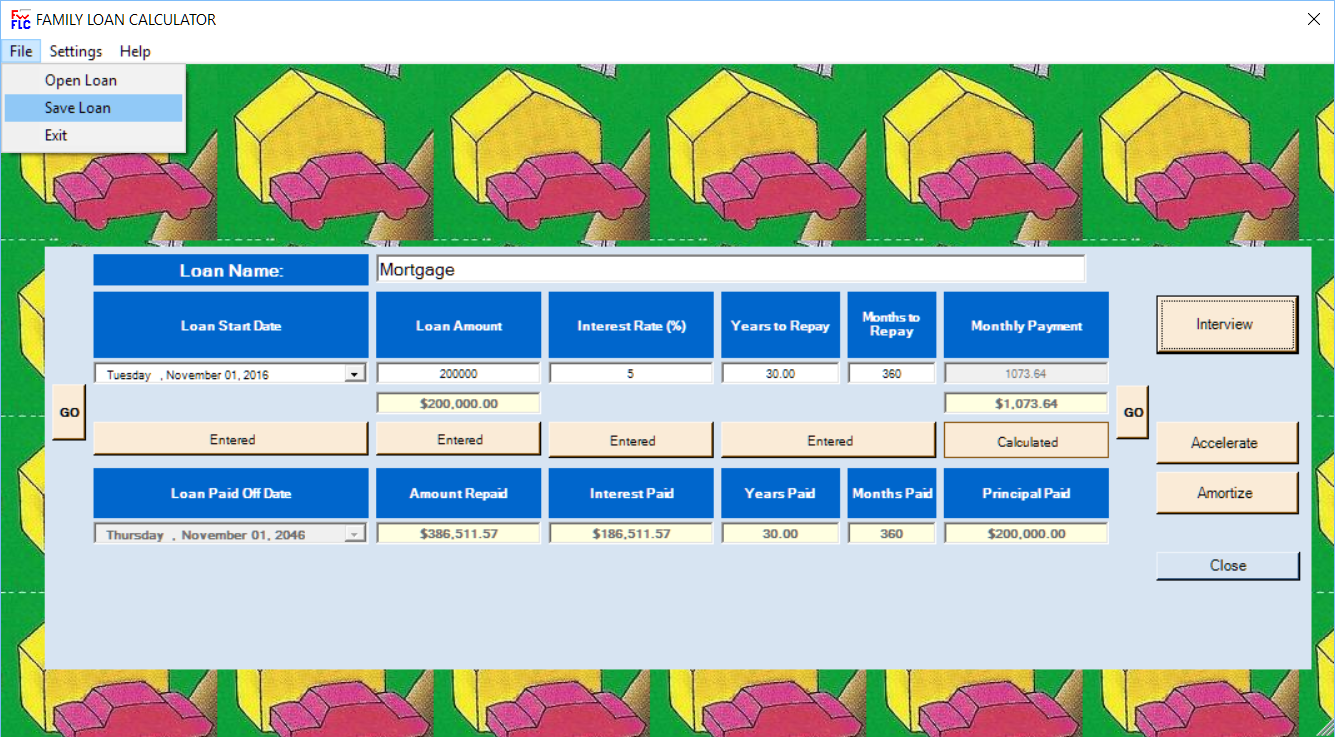The image size is (1335, 737).
Task: Click the Interest Rate field showing 5
Action: (x=631, y=373)
